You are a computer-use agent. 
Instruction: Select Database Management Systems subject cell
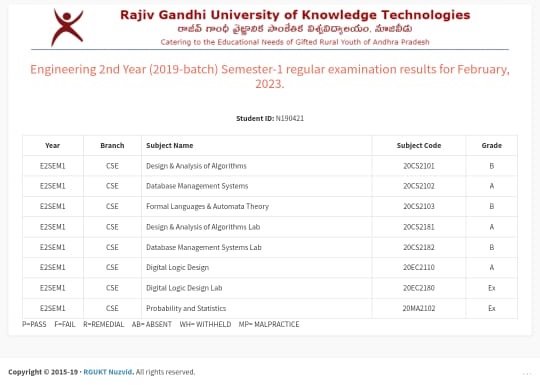(x=257, y=186)
